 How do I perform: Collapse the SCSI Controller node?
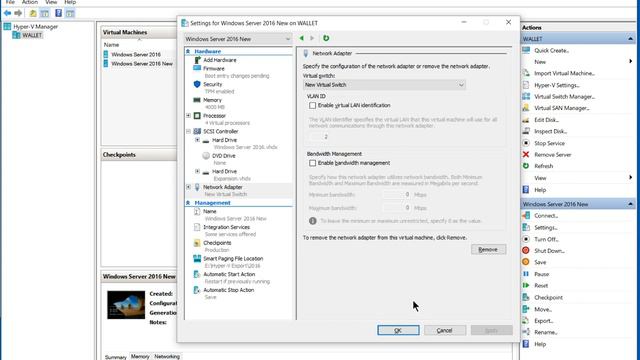[189, 131]
